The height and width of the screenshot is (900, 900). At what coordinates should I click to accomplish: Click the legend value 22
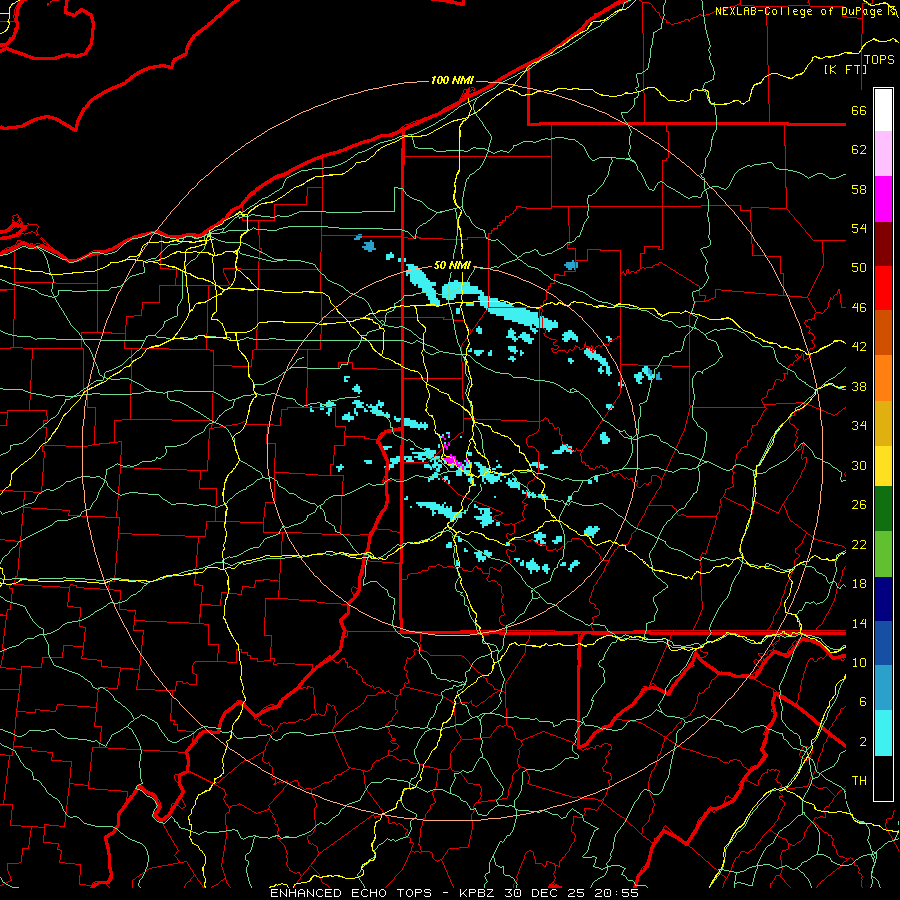point(859,544)
